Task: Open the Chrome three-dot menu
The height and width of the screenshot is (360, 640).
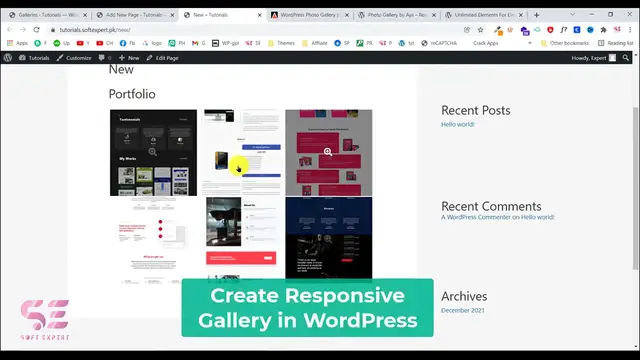Action: [x=630, y=30]
